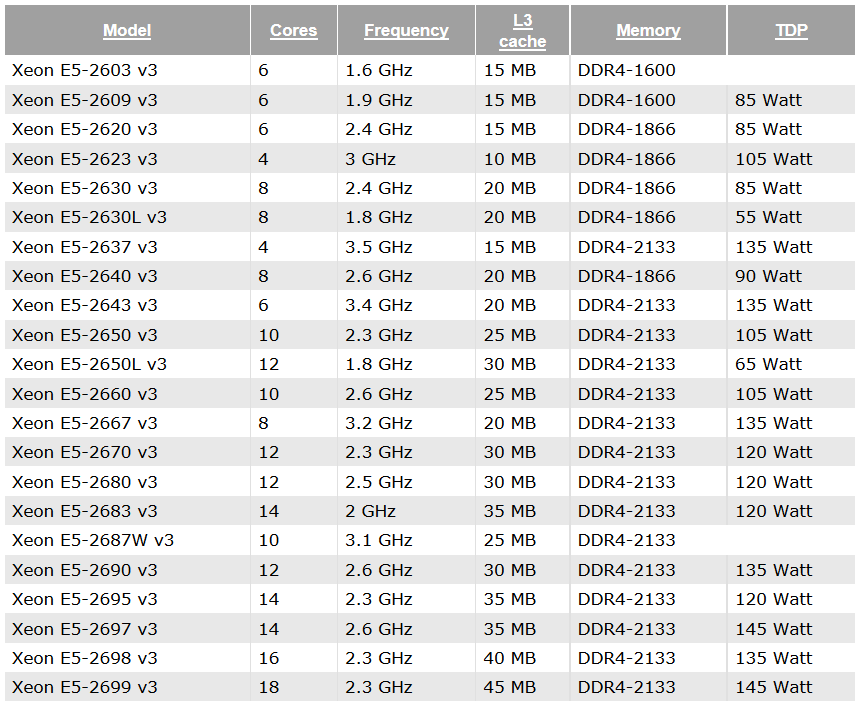Select the Xeon E5-2650L v3 row

[430, 364]
